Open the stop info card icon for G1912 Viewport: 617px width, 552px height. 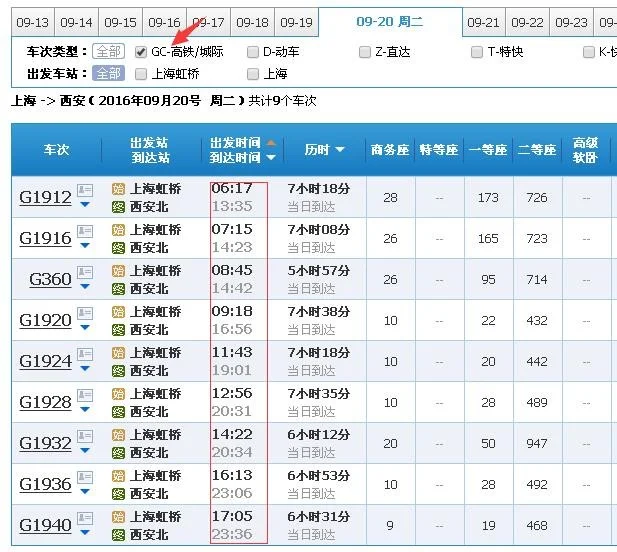(x=85, y=191)
